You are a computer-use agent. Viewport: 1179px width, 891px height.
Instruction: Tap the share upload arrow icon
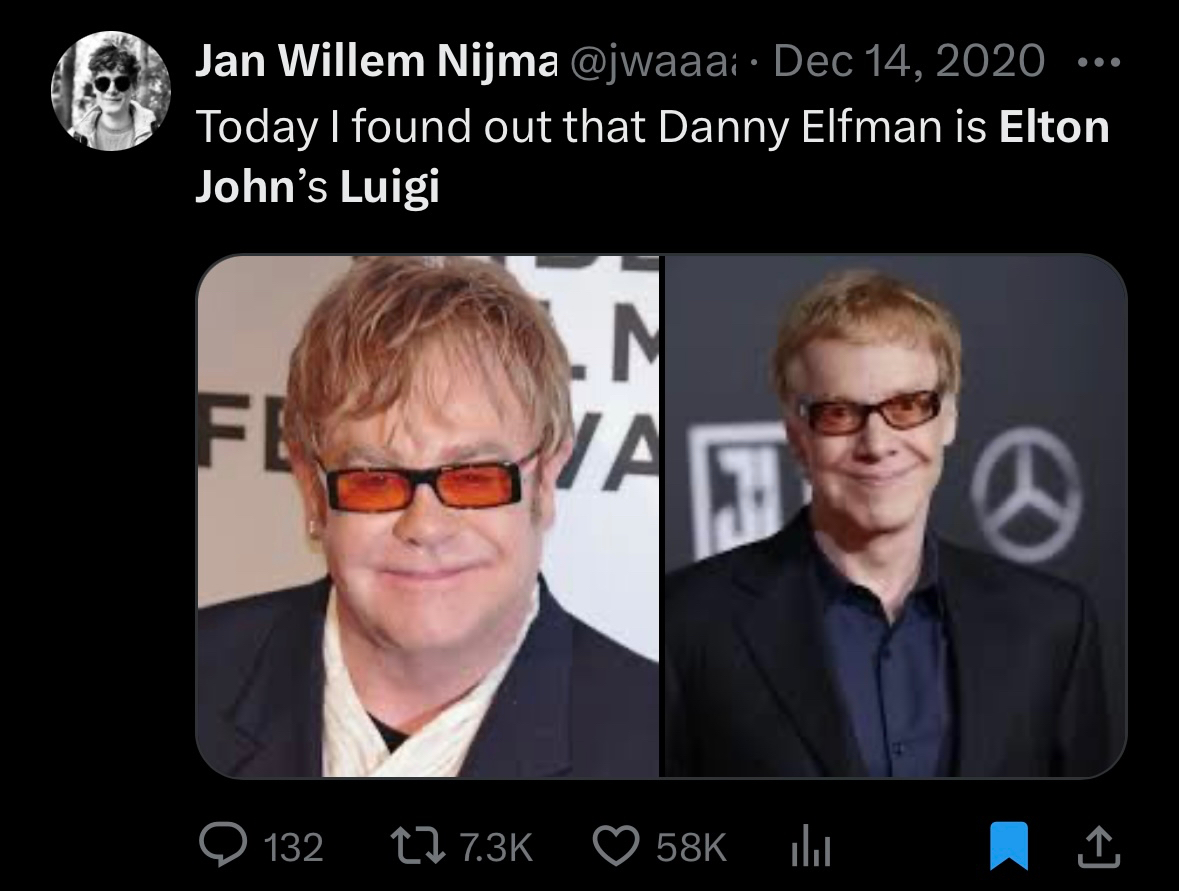[1099, 847]
